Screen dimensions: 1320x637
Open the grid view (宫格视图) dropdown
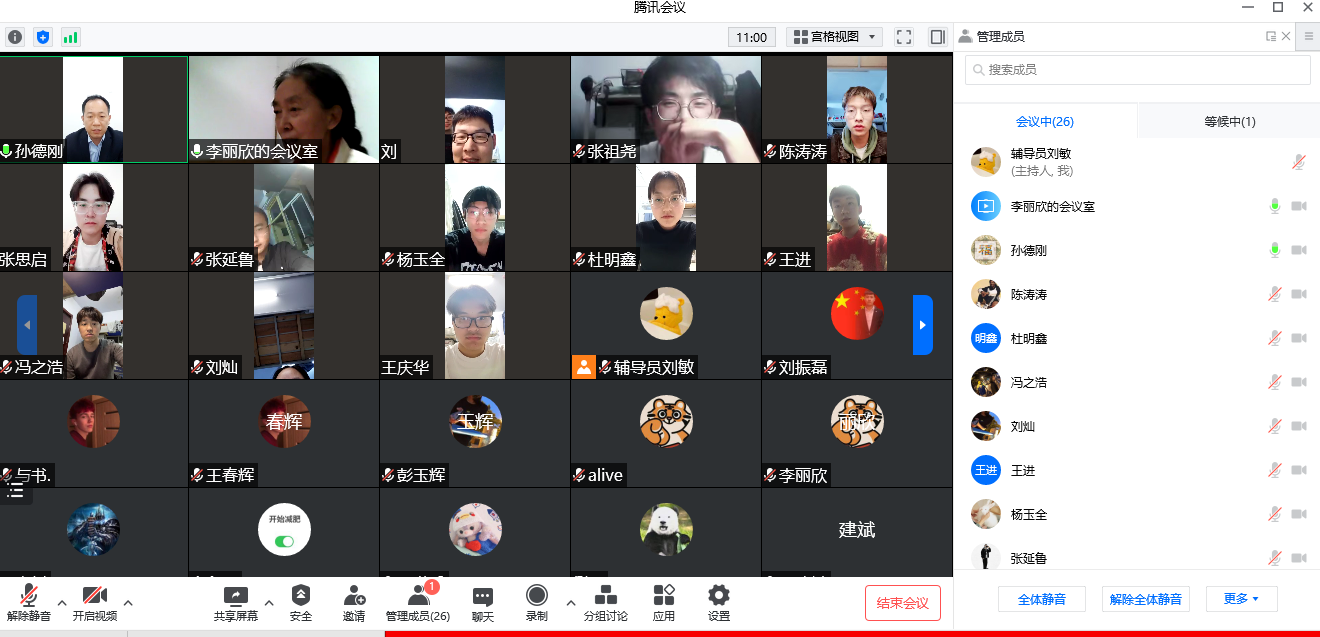(836, 37)
